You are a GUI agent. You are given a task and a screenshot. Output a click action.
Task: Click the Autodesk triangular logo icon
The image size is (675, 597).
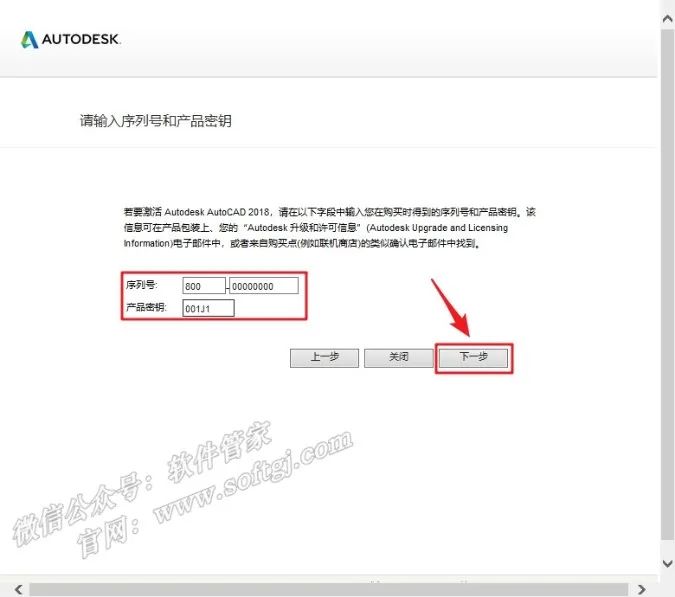(30, 40)
